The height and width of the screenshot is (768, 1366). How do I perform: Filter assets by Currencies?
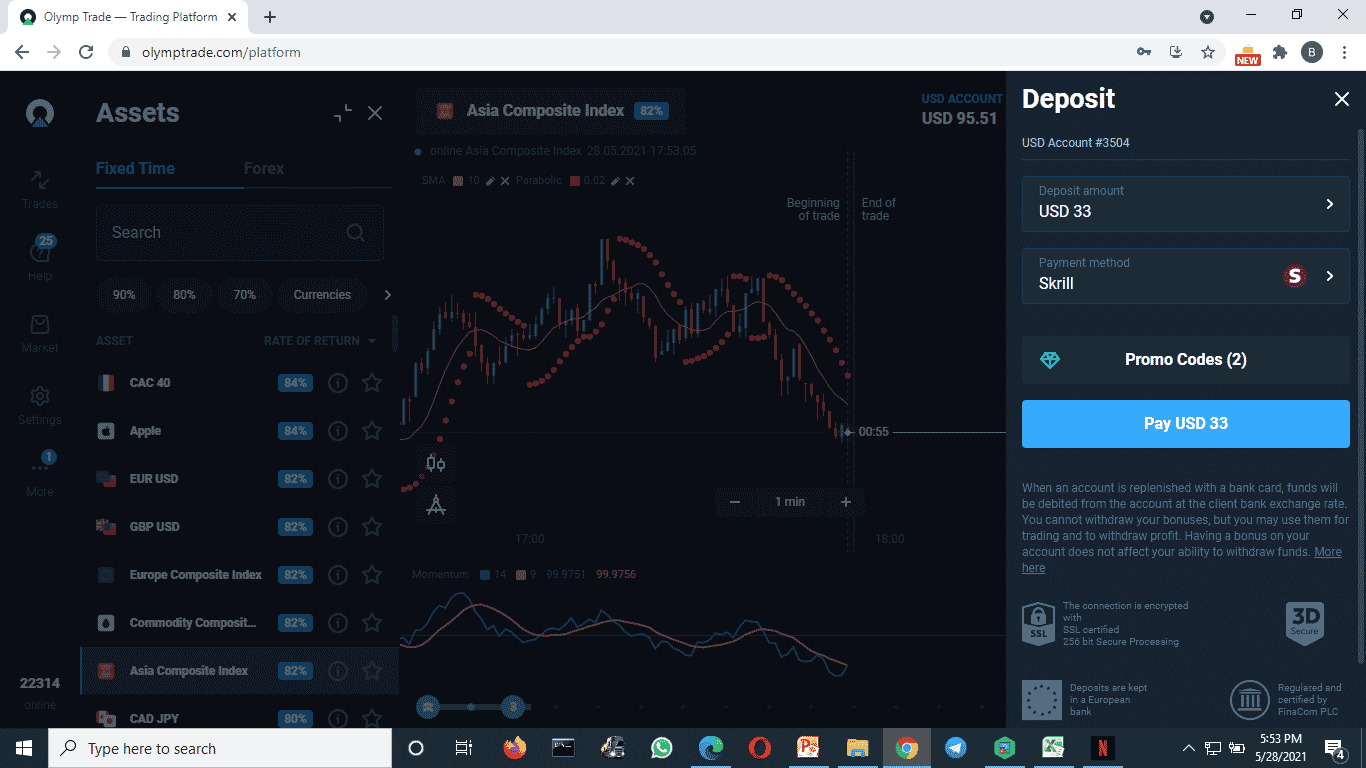point(322,295)
